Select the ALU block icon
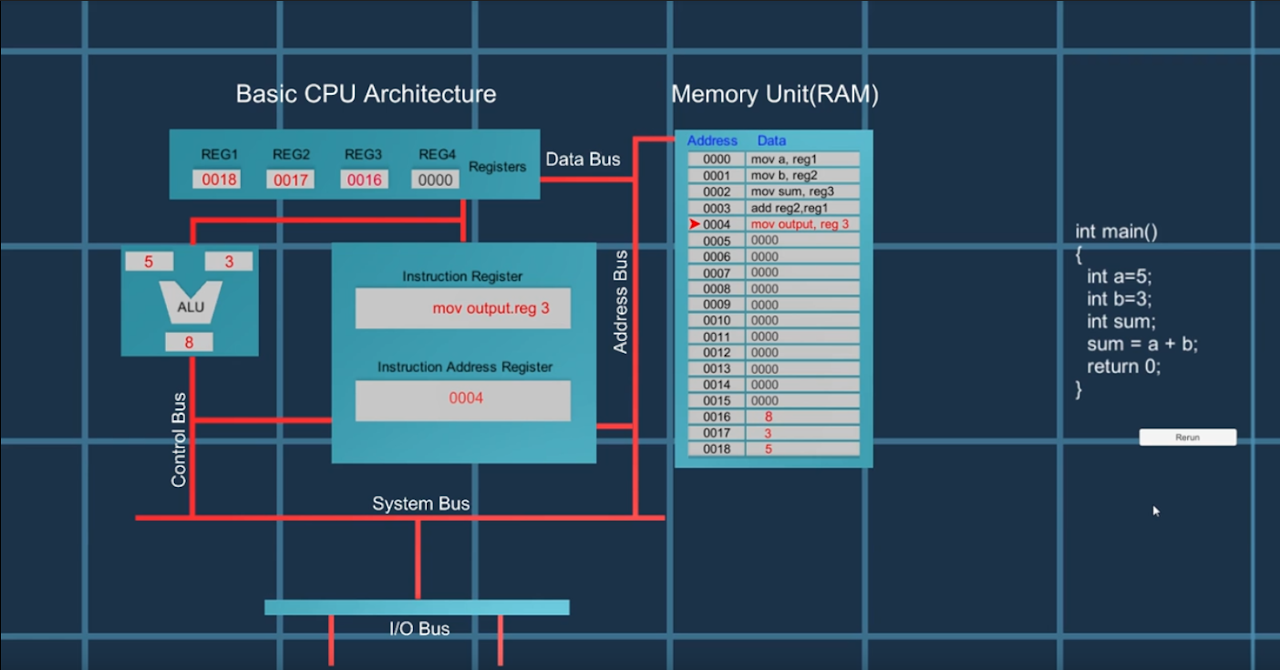This screenshot has width=1280, height=670. (x=191, y=302)
